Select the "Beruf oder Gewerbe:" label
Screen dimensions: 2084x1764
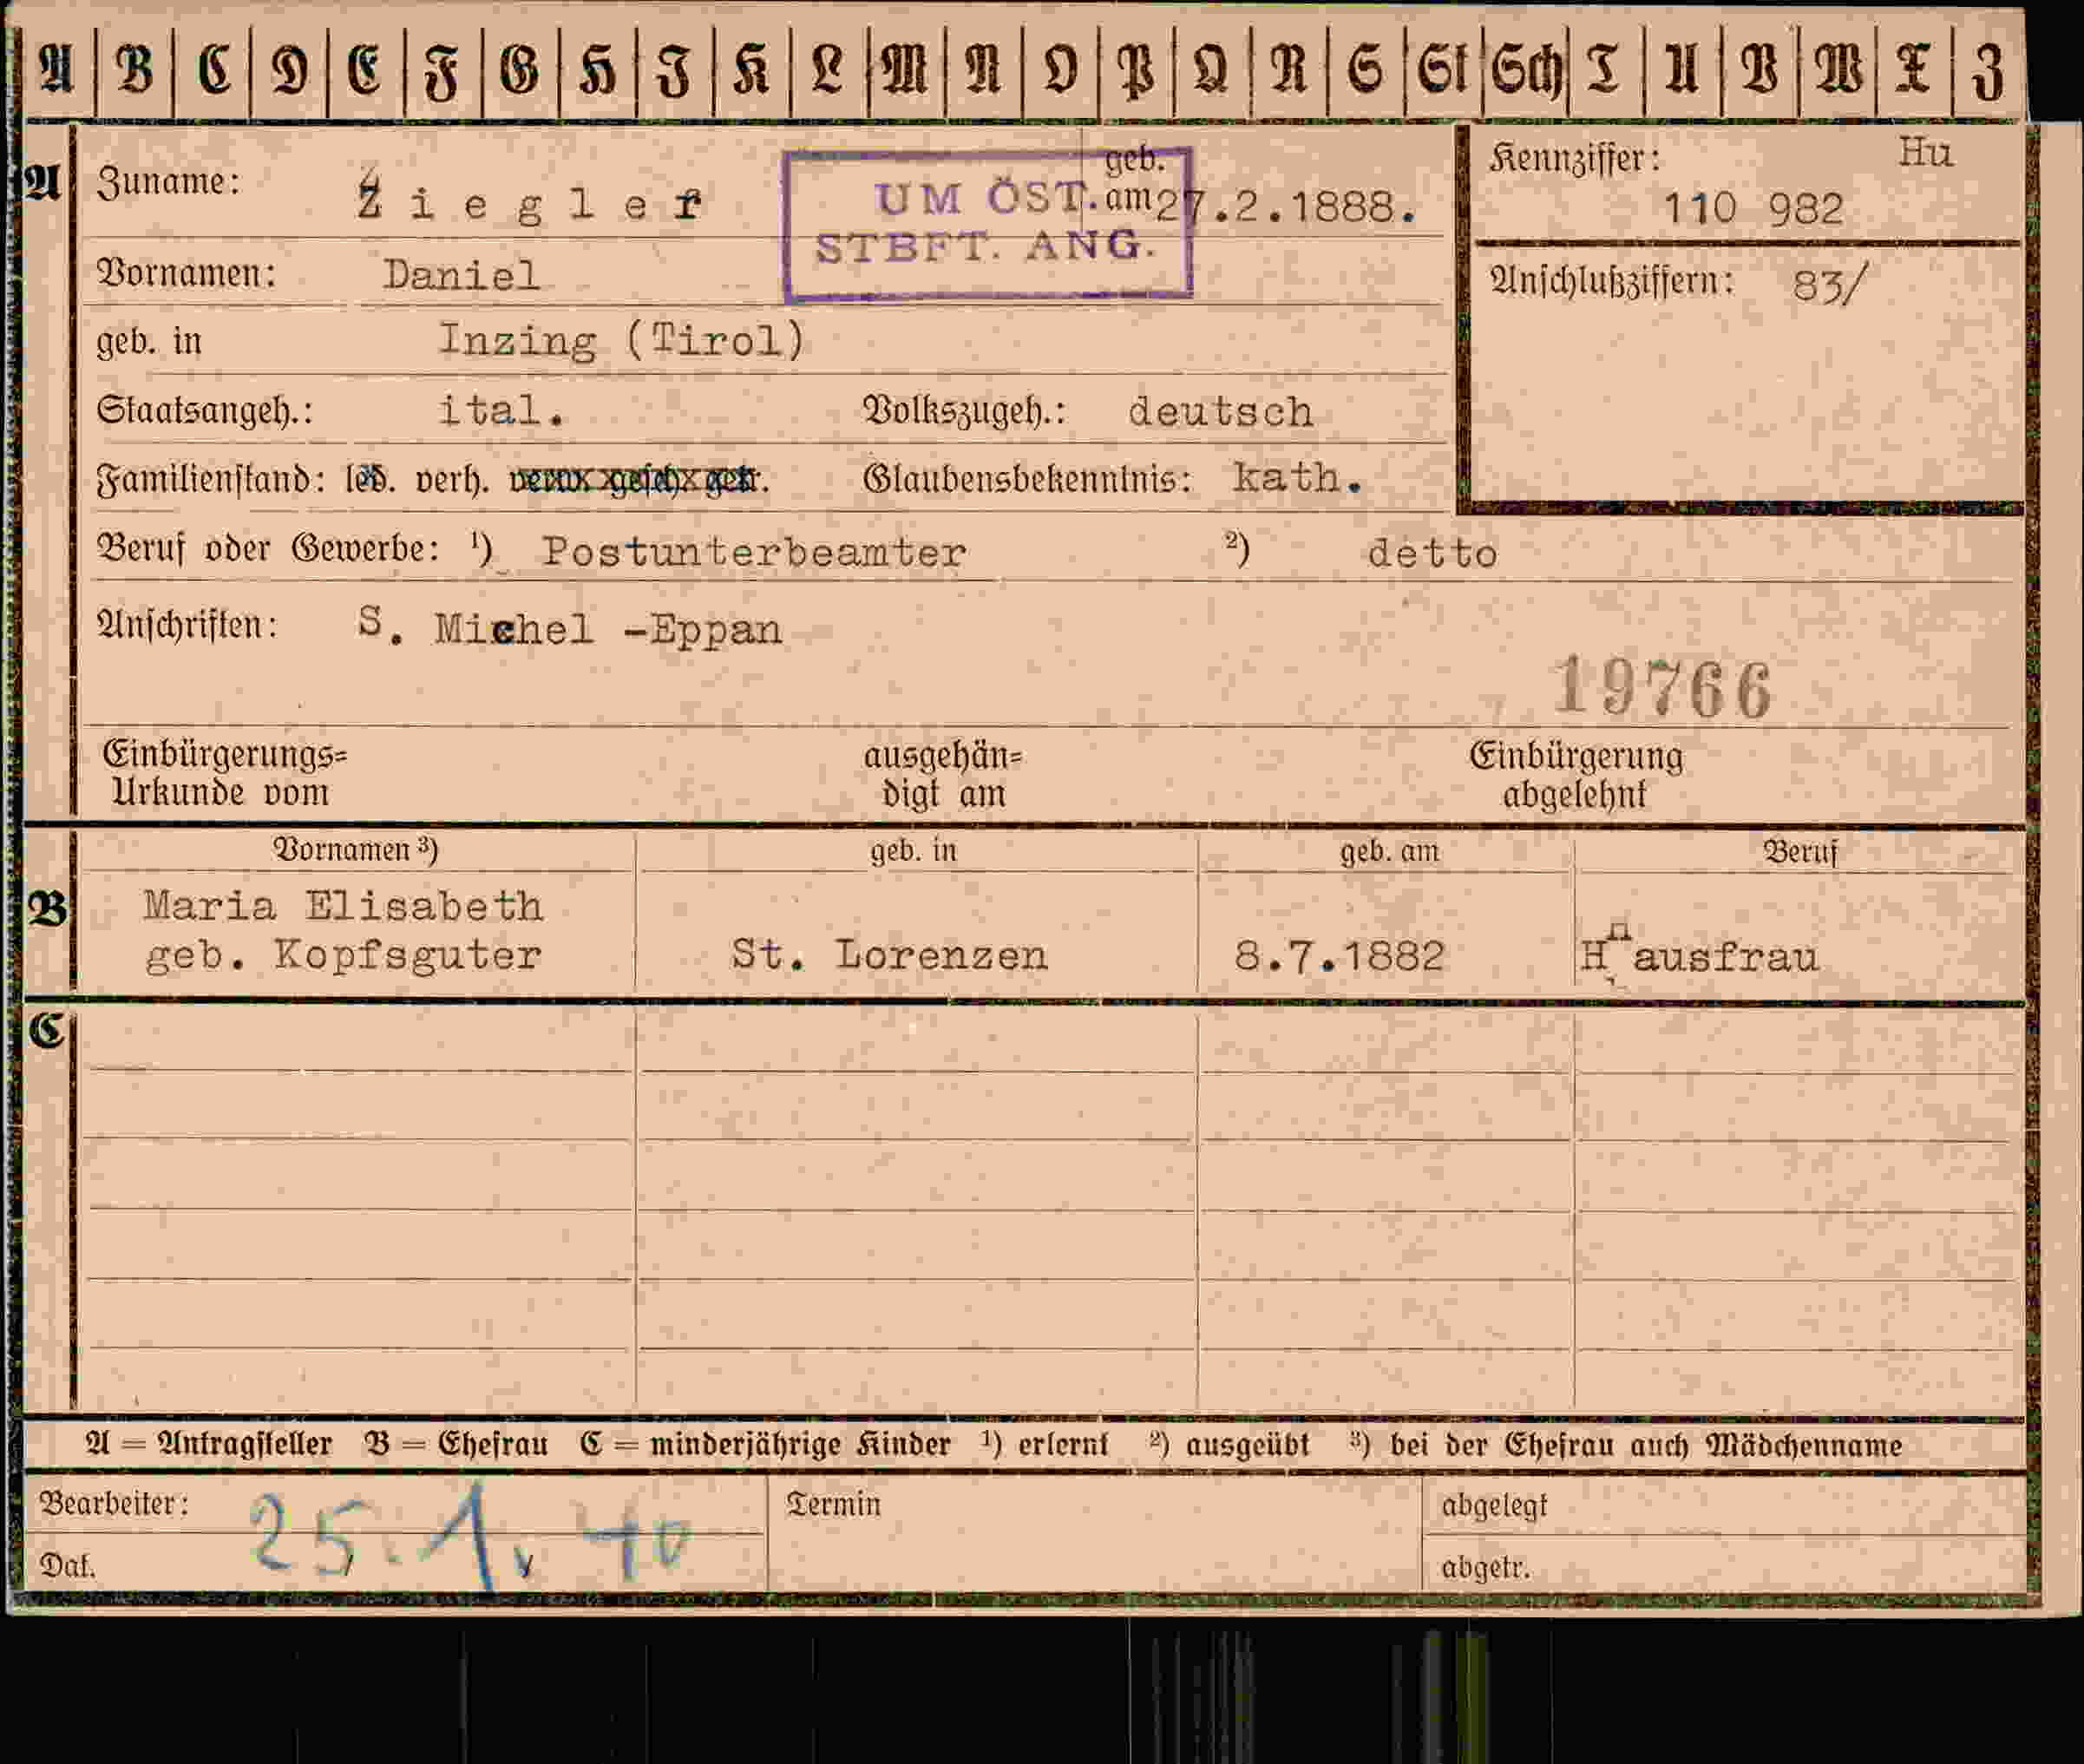[268, 549]
